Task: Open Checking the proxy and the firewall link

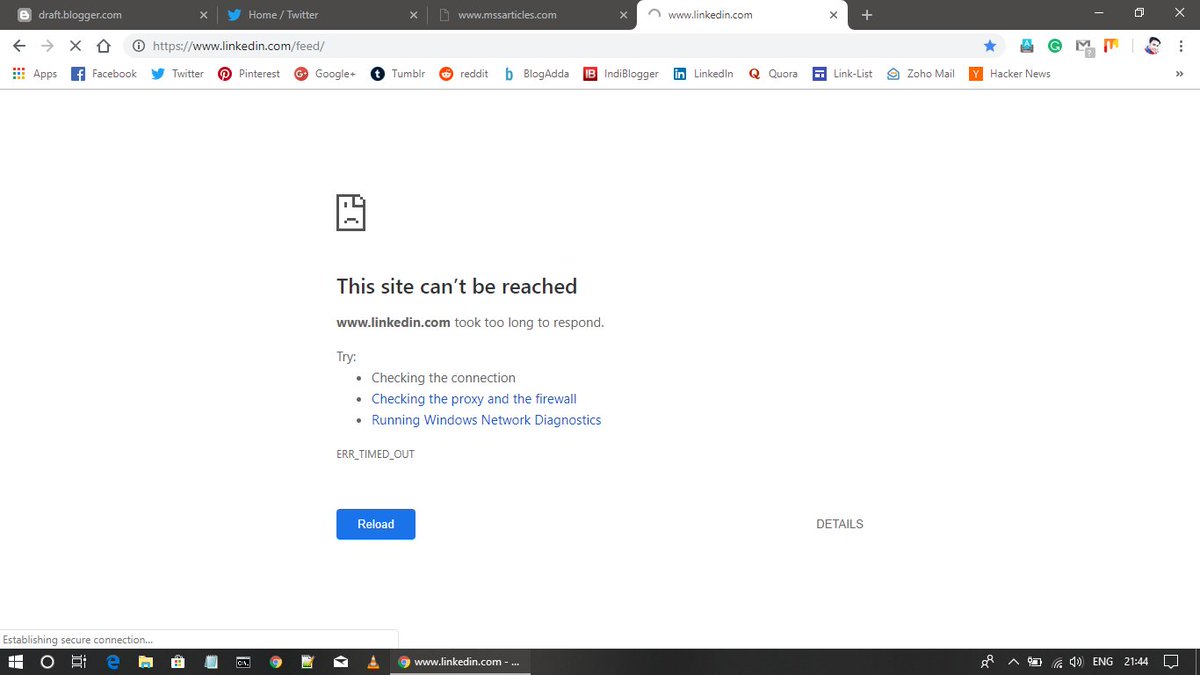Action: [x=474, y=399]
